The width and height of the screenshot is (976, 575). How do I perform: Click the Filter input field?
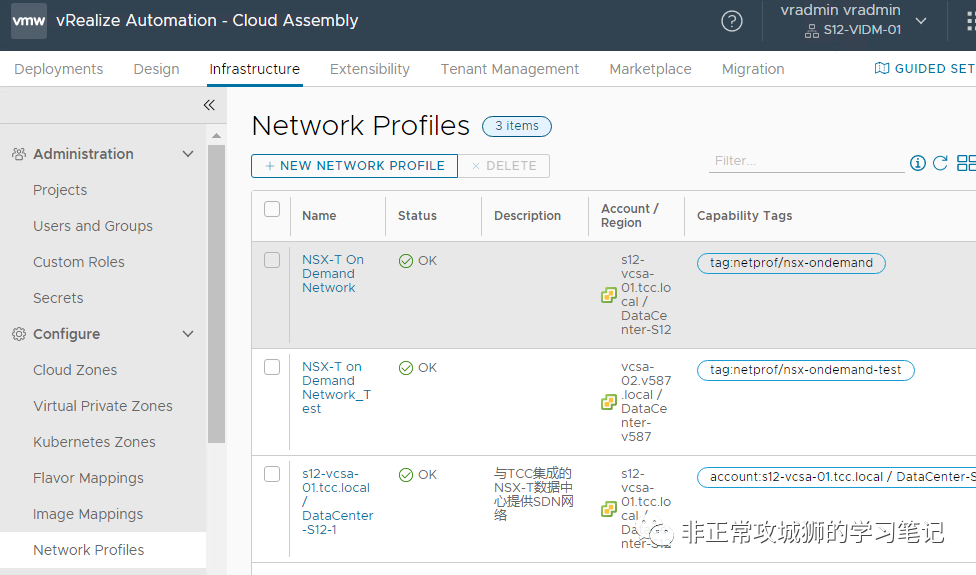click(x=807, y=161)
